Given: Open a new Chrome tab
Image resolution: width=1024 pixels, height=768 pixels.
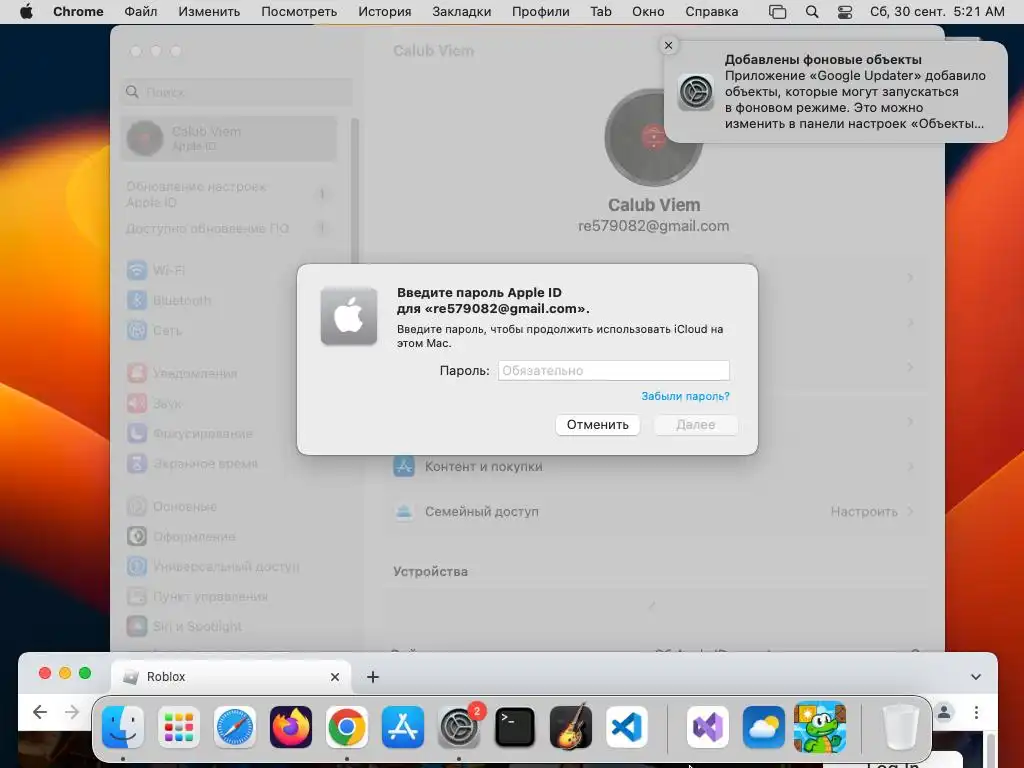Looking at the screenshot, I should coord(373,677).
